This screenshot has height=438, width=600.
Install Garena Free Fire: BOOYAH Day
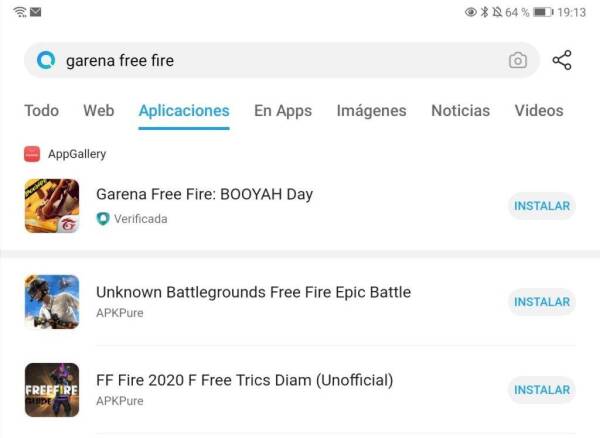[x=542, y=206]
